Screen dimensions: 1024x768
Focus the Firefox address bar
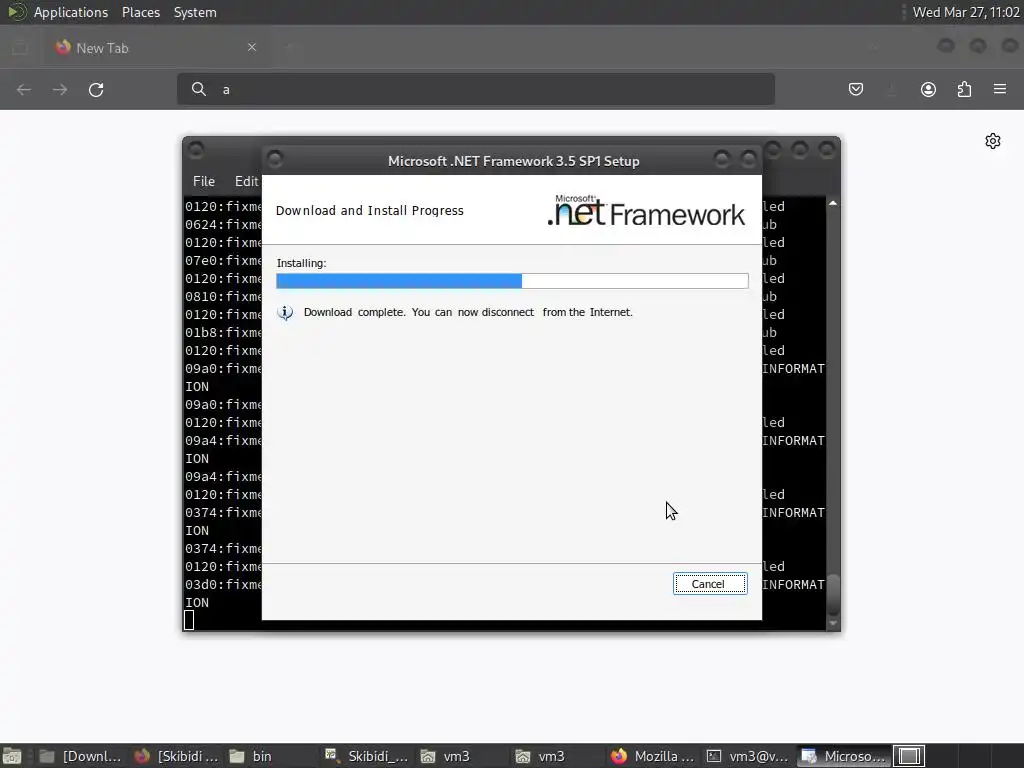[475, 89]
